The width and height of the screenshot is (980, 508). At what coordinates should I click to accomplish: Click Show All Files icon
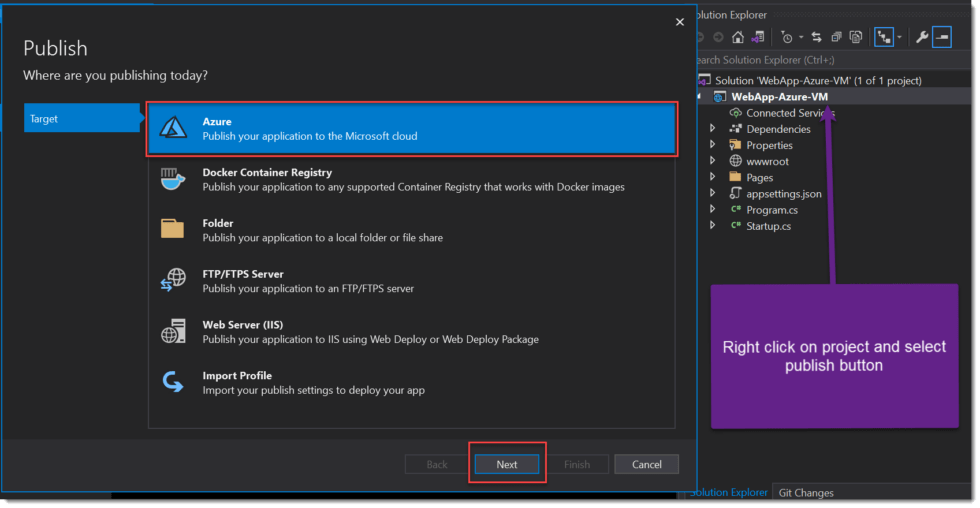coord(856,37)
